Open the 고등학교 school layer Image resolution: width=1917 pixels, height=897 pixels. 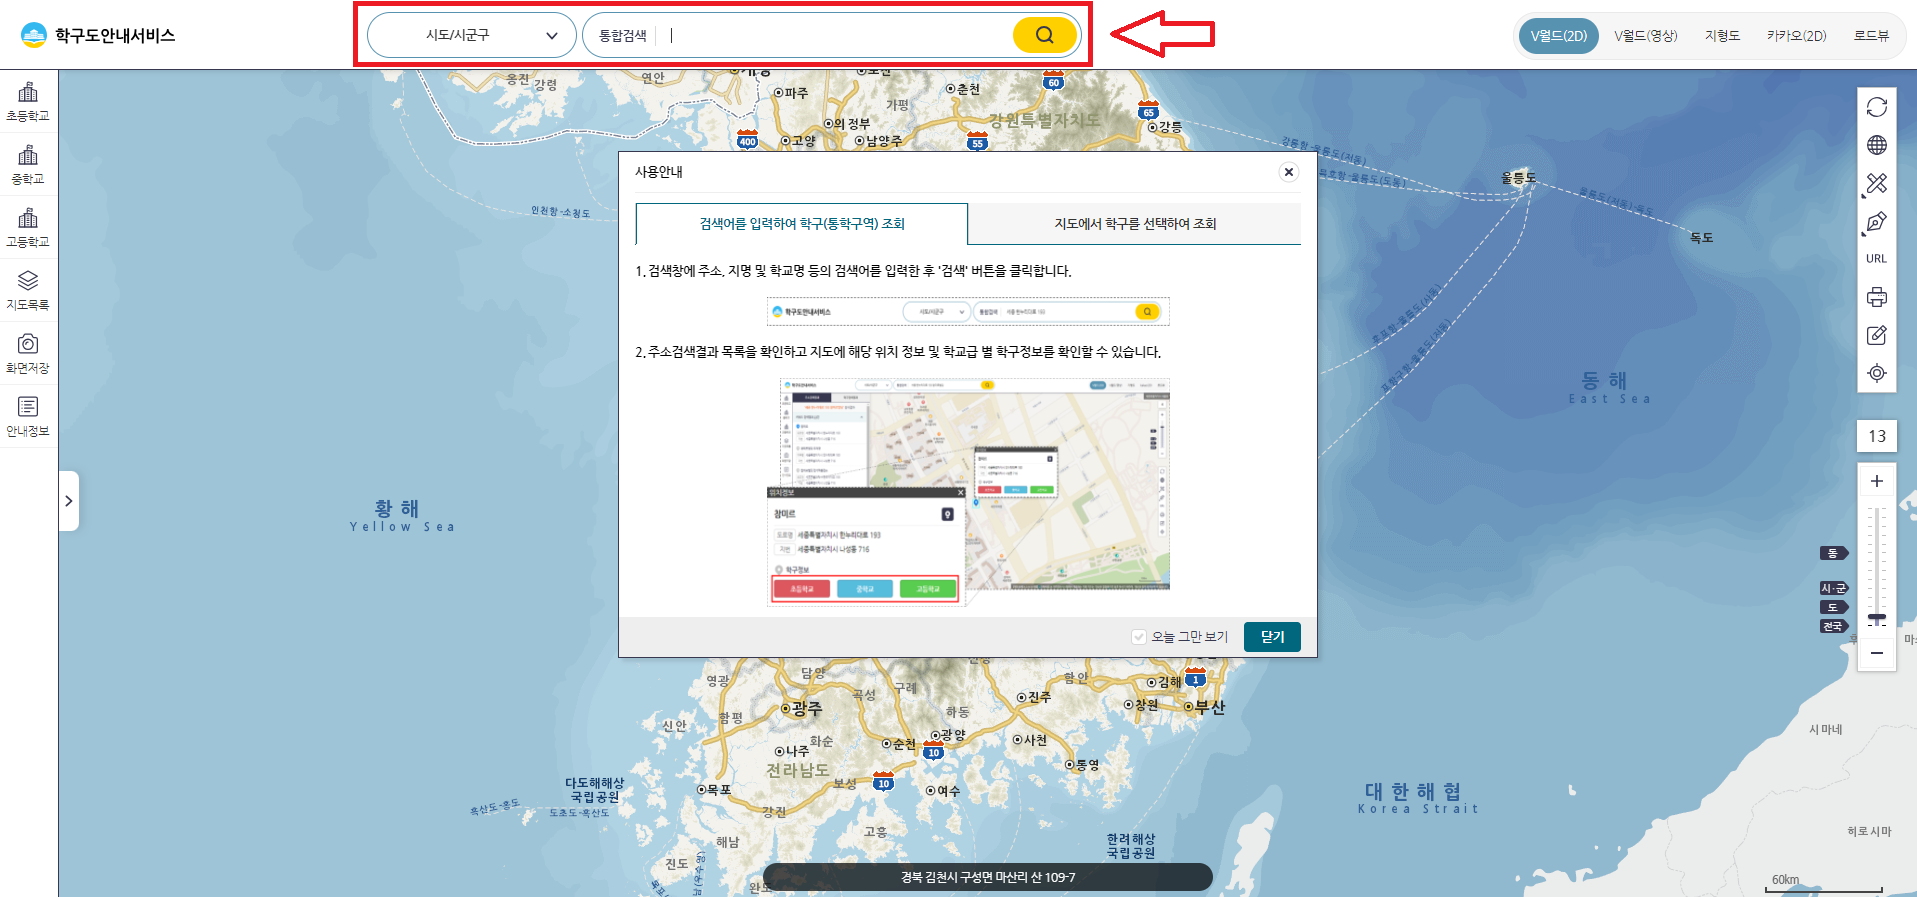point(28,228)
